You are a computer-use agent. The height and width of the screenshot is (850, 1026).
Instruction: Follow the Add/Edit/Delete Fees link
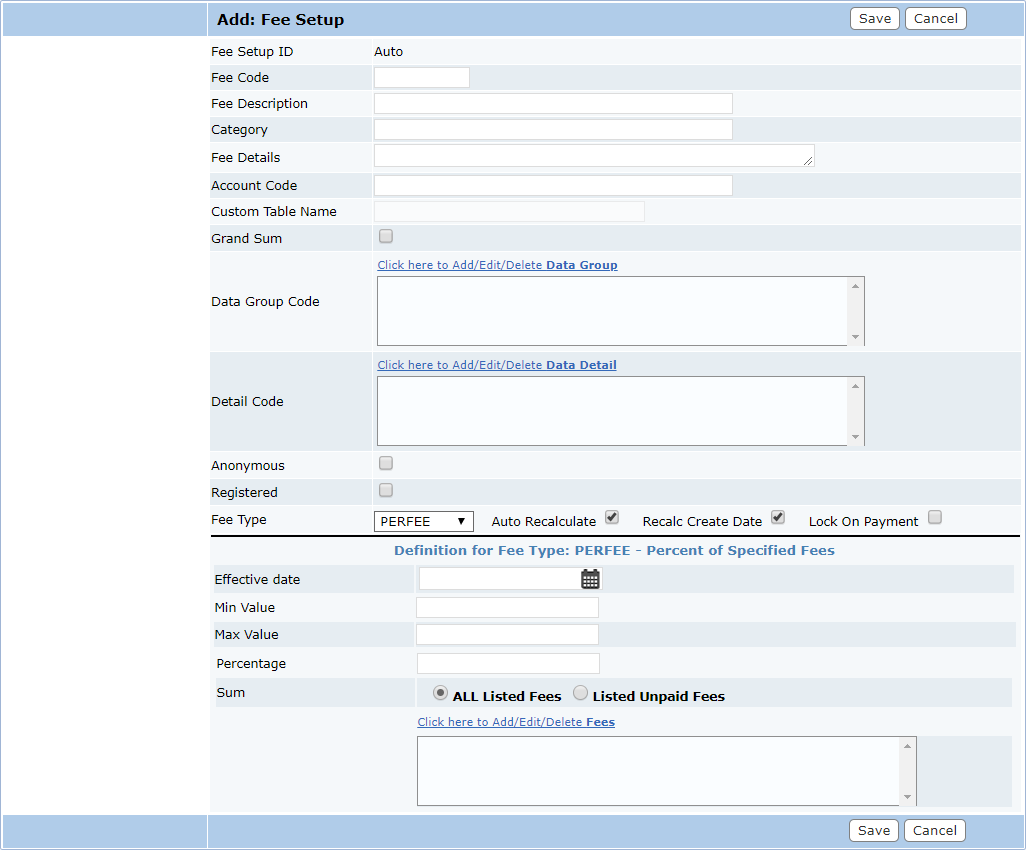515,722
